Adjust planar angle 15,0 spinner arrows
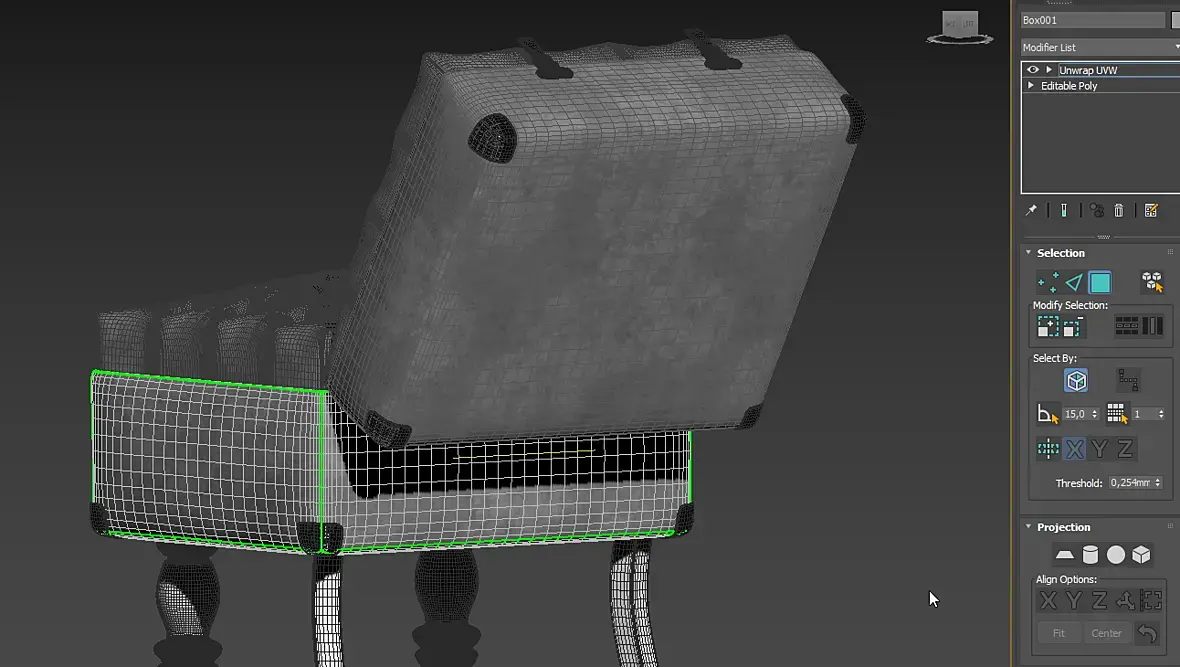The image size is (1180, 667). click(1095, 414)
